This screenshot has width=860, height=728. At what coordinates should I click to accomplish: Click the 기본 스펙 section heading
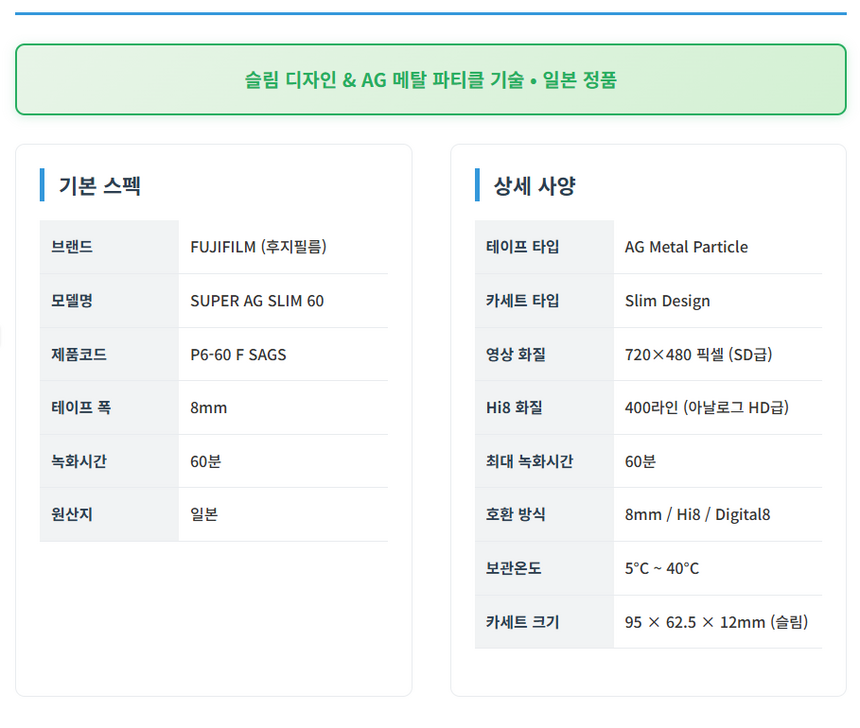(x=99, y=185)
